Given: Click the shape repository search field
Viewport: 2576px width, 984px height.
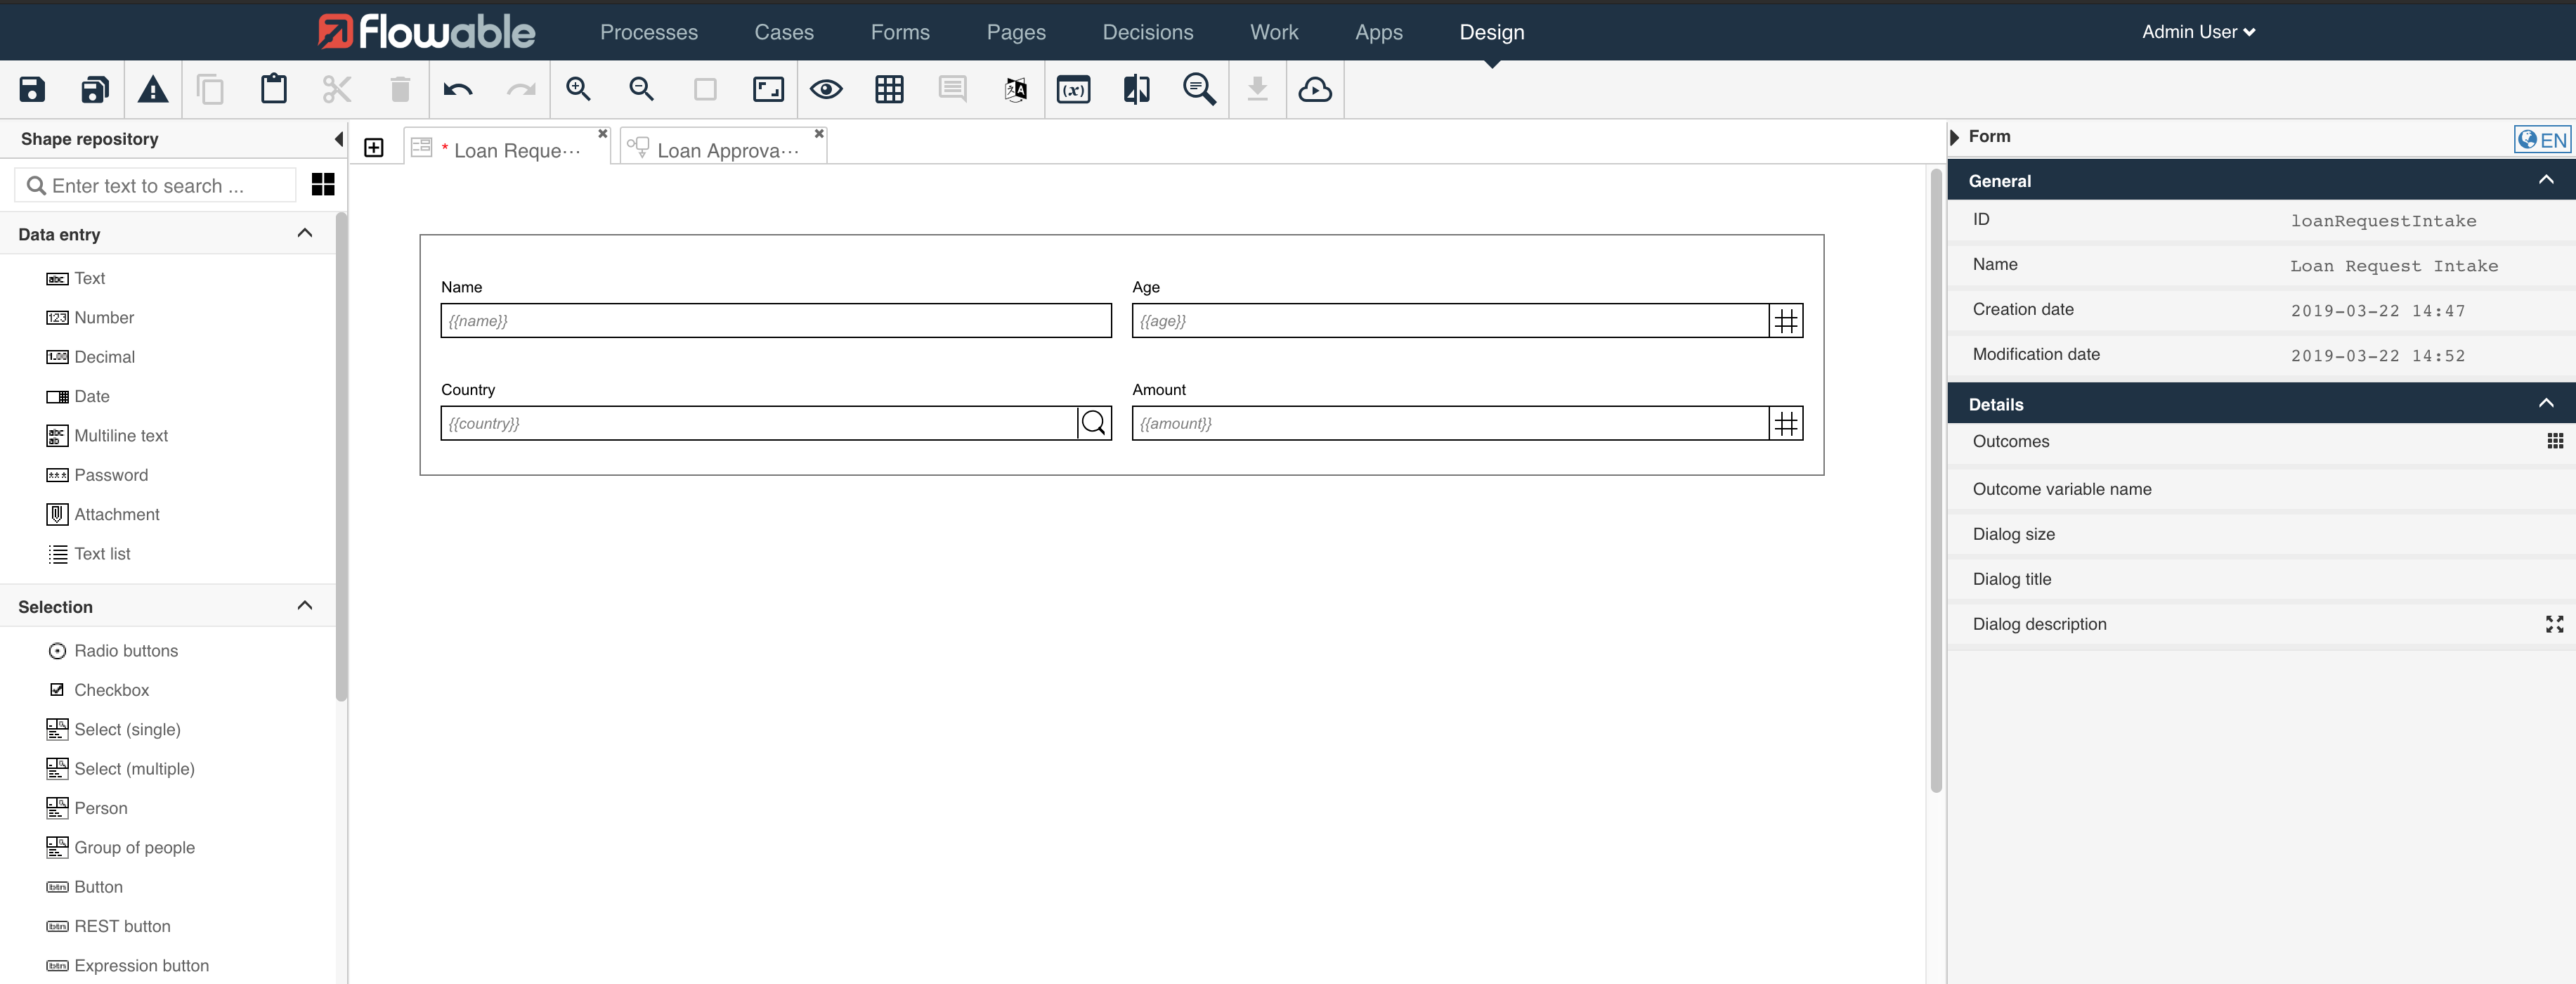Looking at the screenshot, I should [155, 185].
